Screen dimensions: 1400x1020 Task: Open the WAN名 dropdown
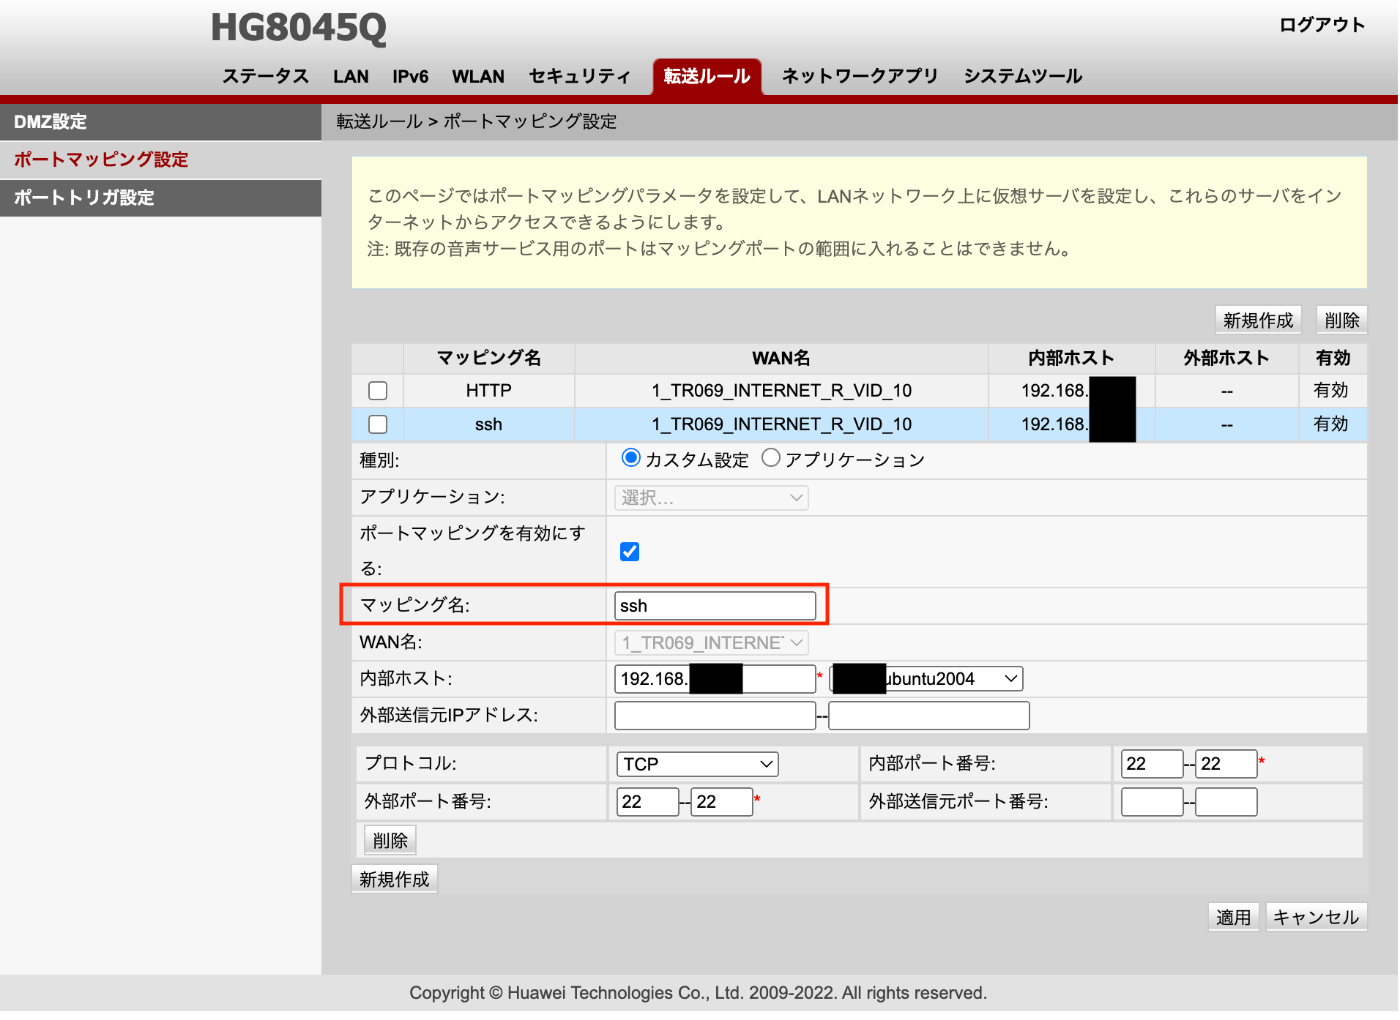tap(711, 643)
